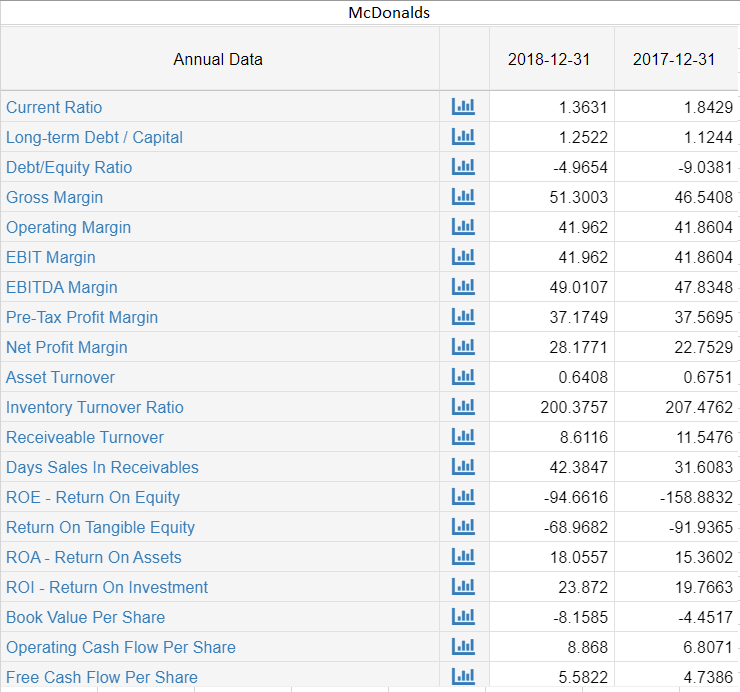The width and height of the screenshot is (740, 692).
Task: Open chart icon for EBIT Margin
Action: (463, 257)
